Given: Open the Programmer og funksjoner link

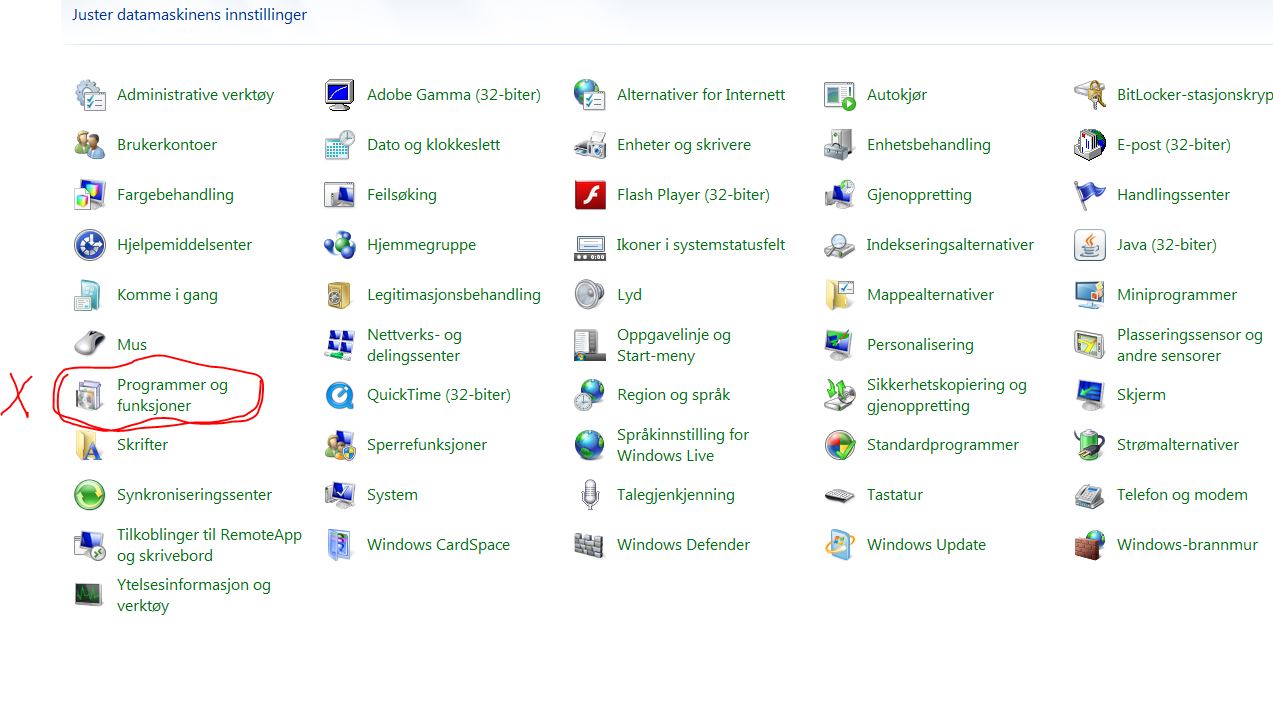Looking at the screenshot, I should [172, 395].
